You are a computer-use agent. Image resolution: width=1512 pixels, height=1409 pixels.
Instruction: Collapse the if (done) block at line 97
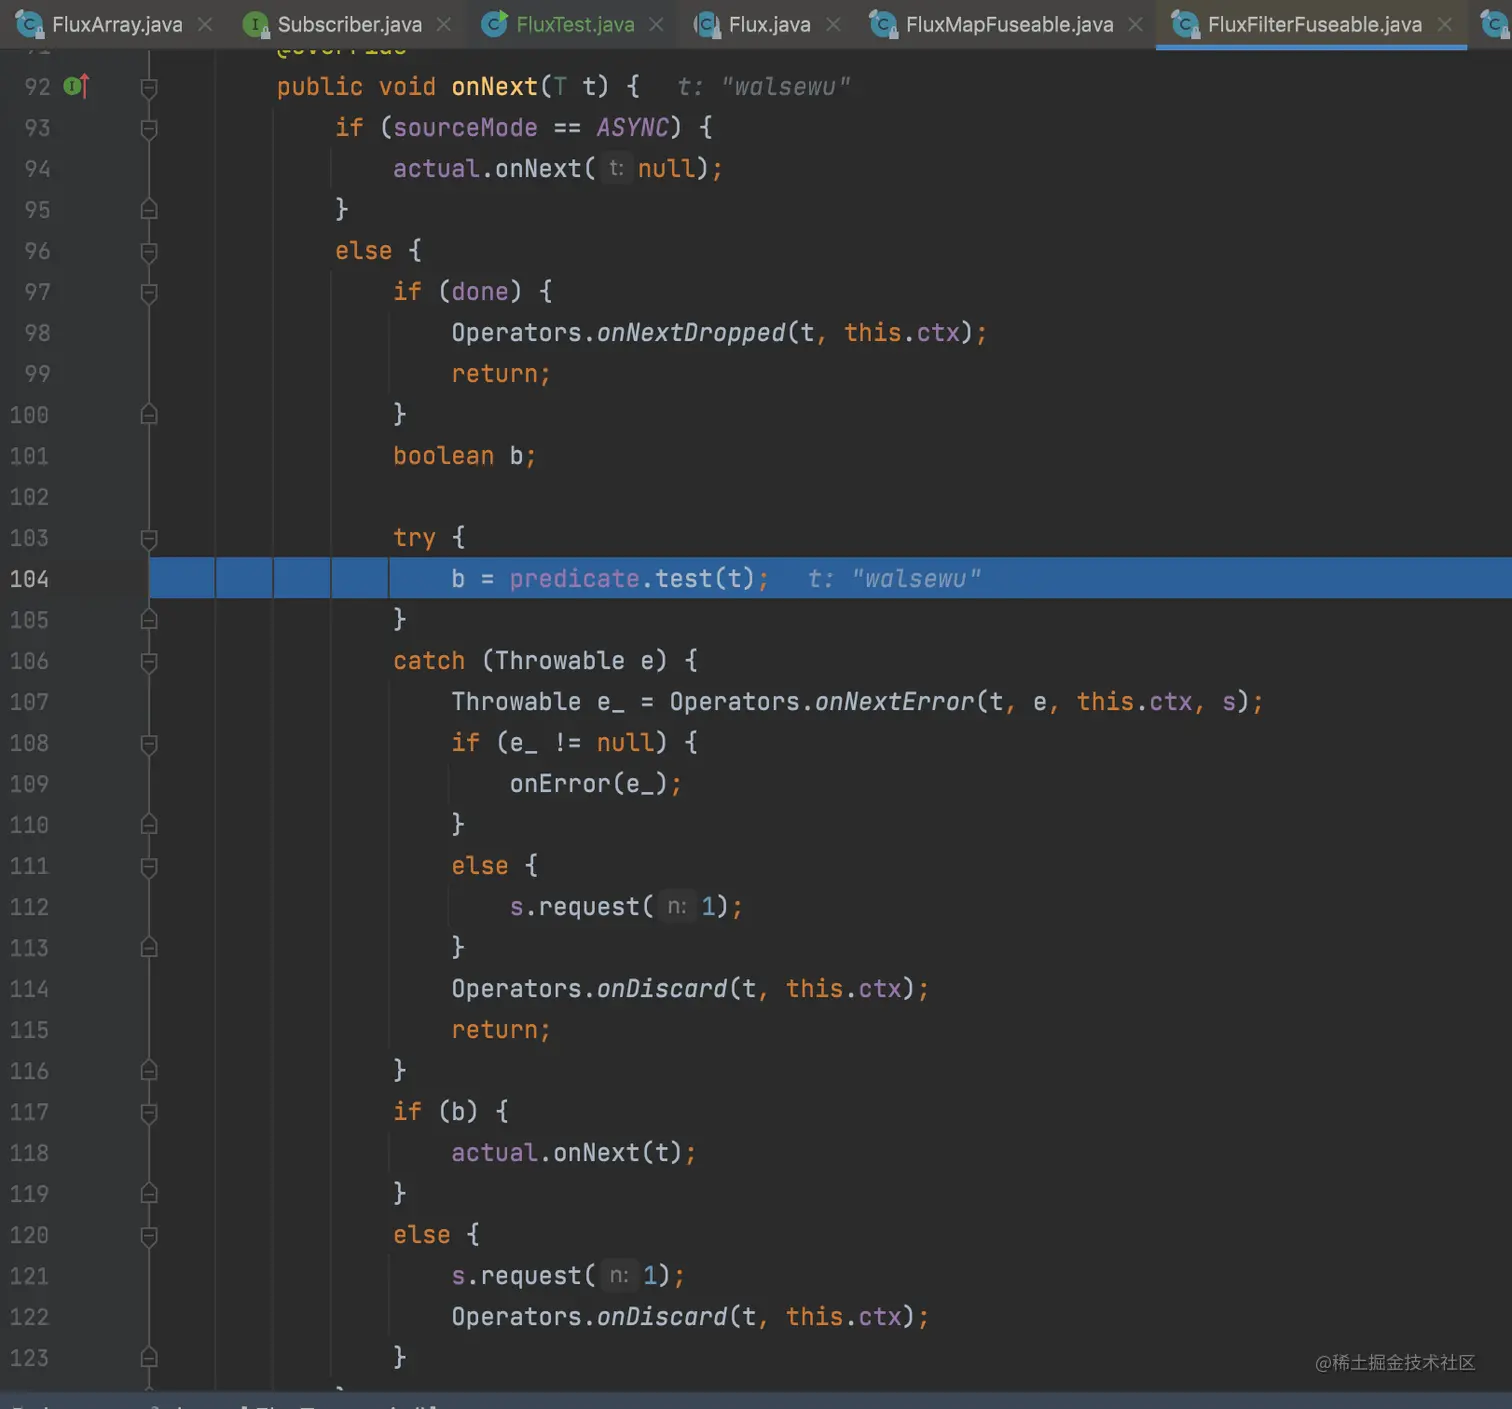click(x=149, y=293)
